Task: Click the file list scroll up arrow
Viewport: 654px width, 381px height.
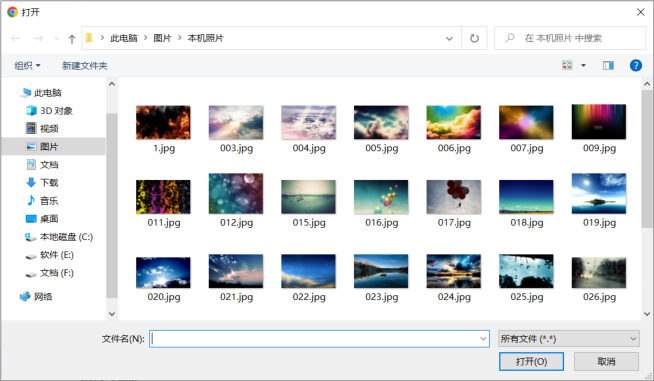Action: (647, 84)
